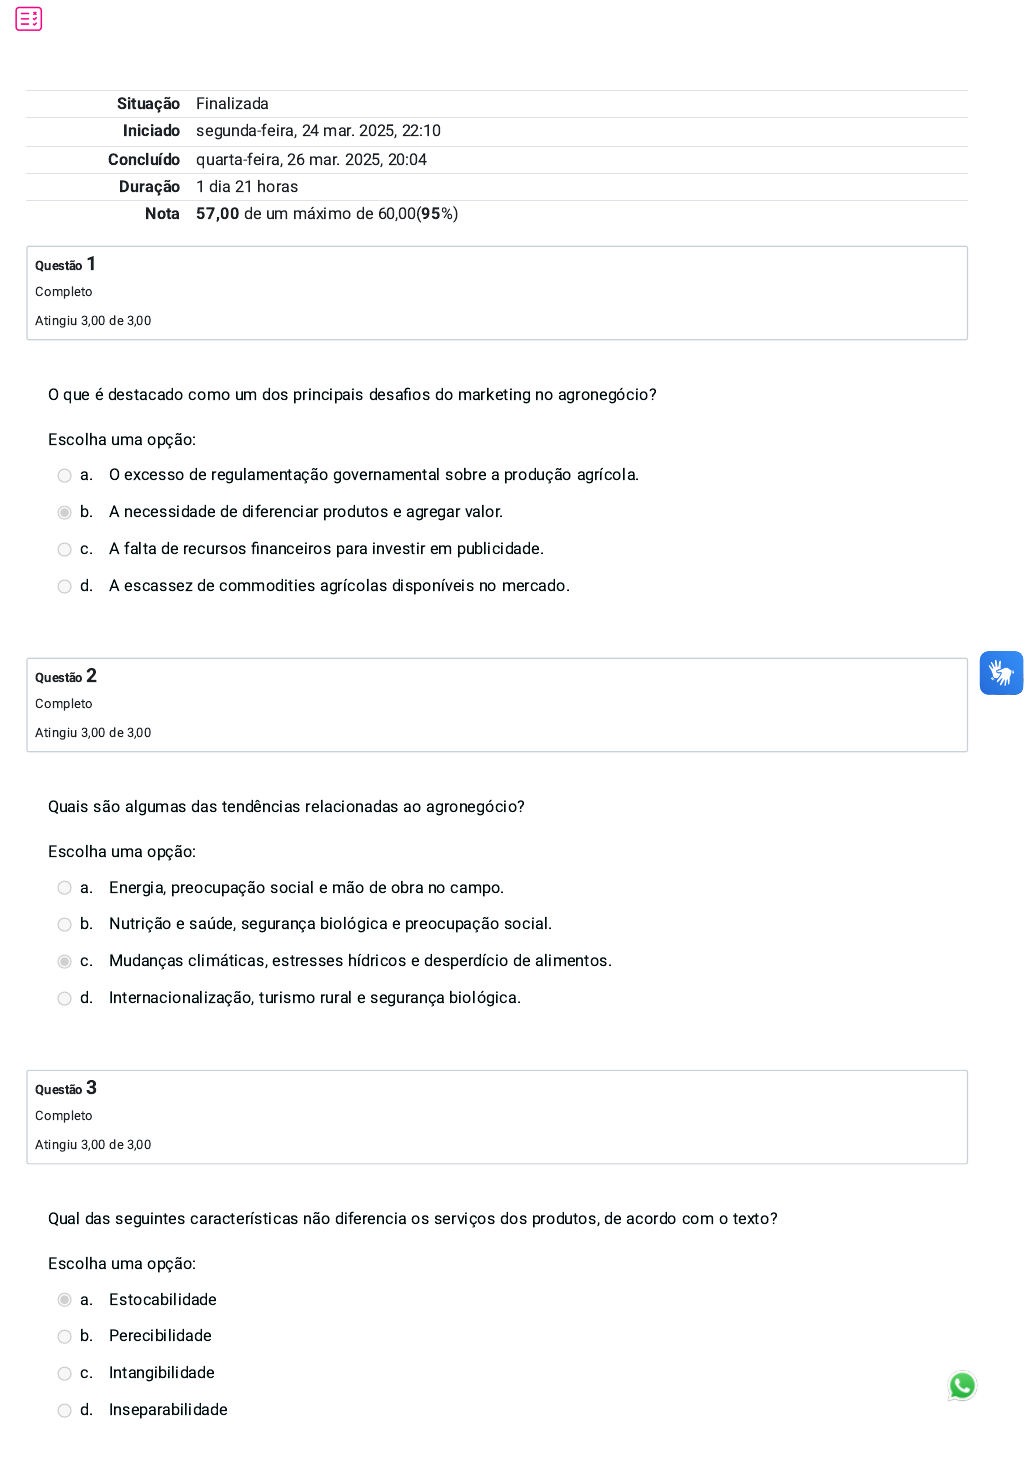
Task: Pick radio for Nutrição e saúde answer
Action: pos(65,925)
